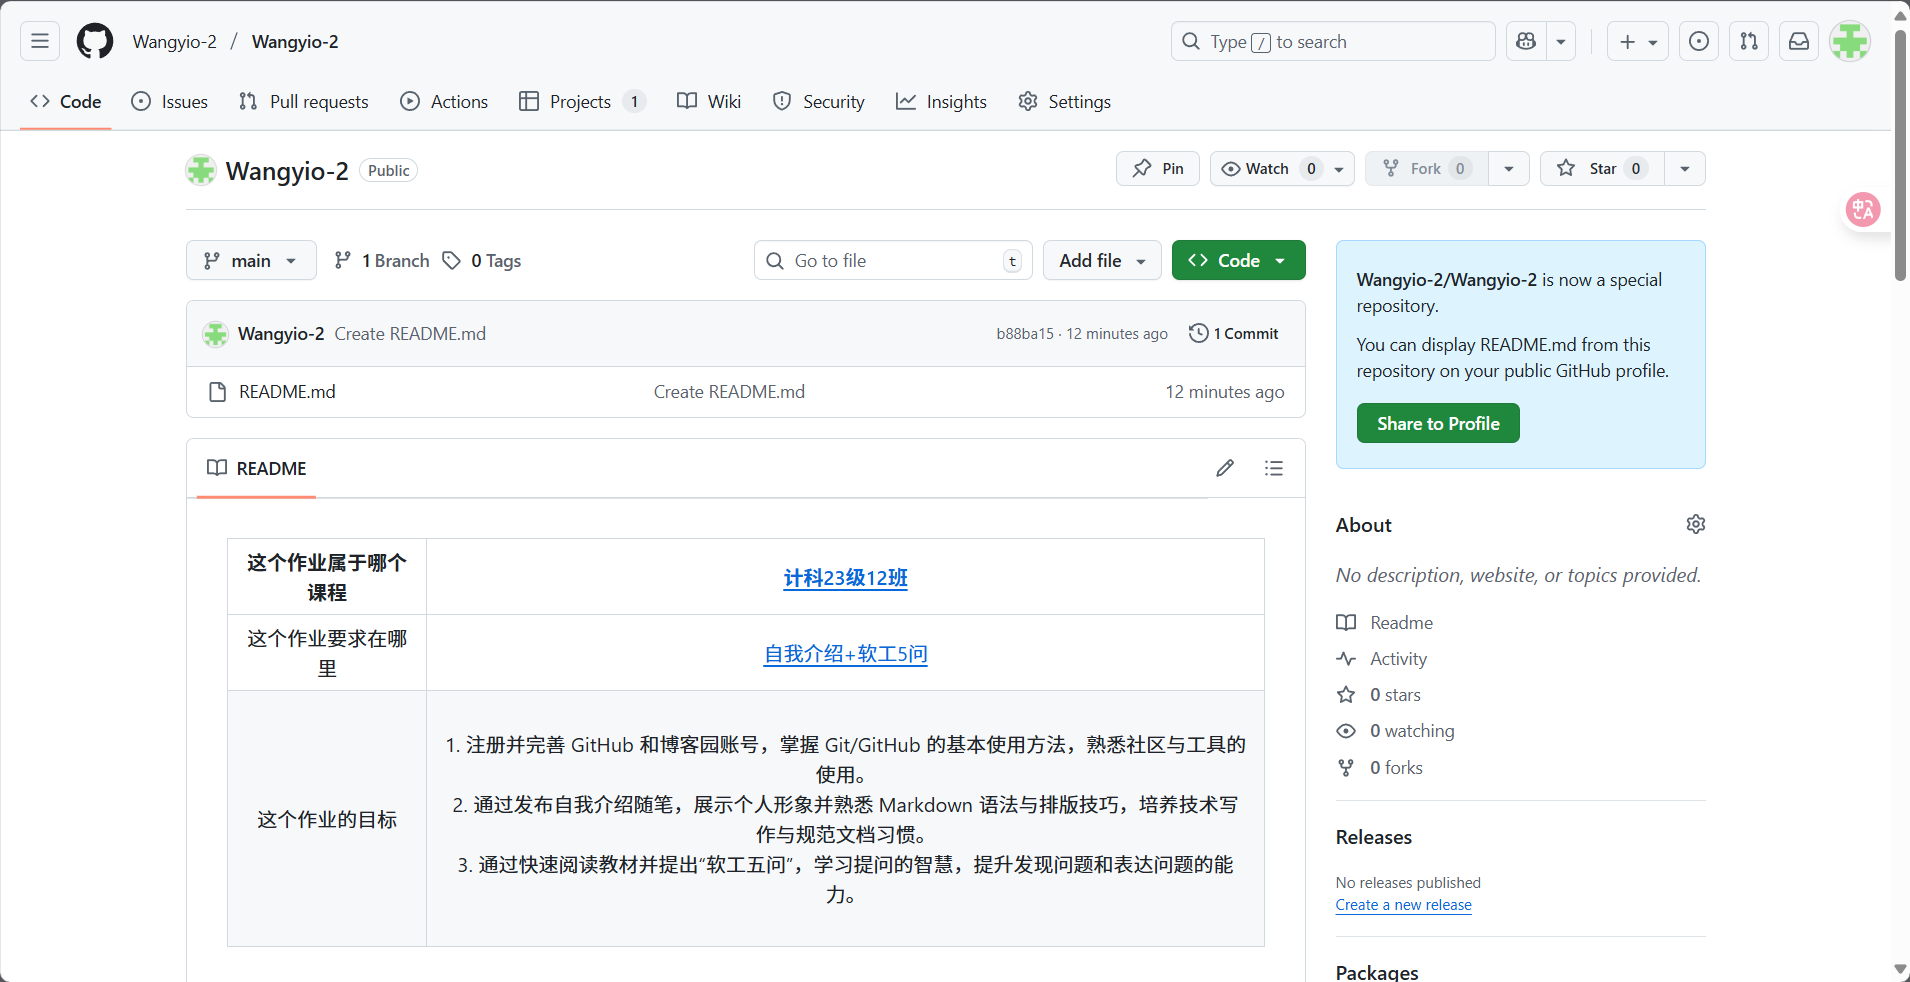This screenshot has height=982, width=1910.
Task: Open GitHub Copilot chat
Action: [x=1524, y=41]
